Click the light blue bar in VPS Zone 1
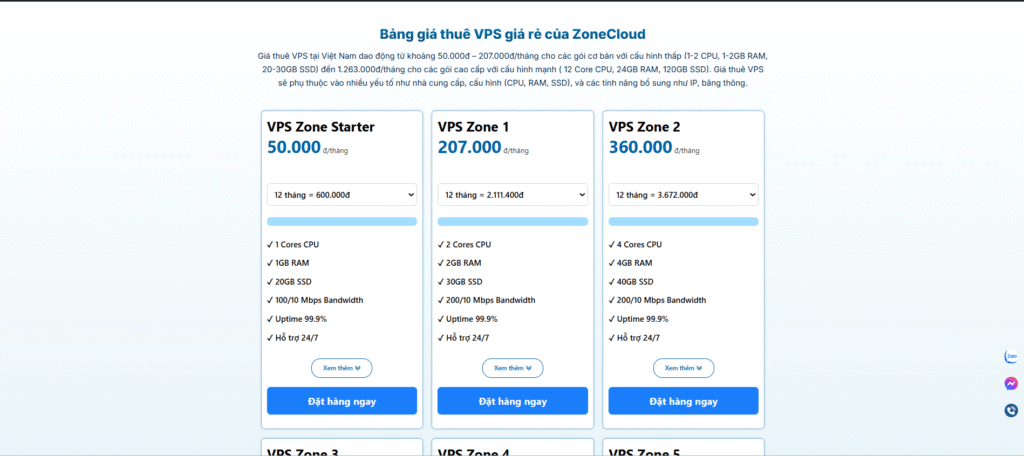Image resolution: width=1024 pixels, height=456 pixels. [512, 222]
